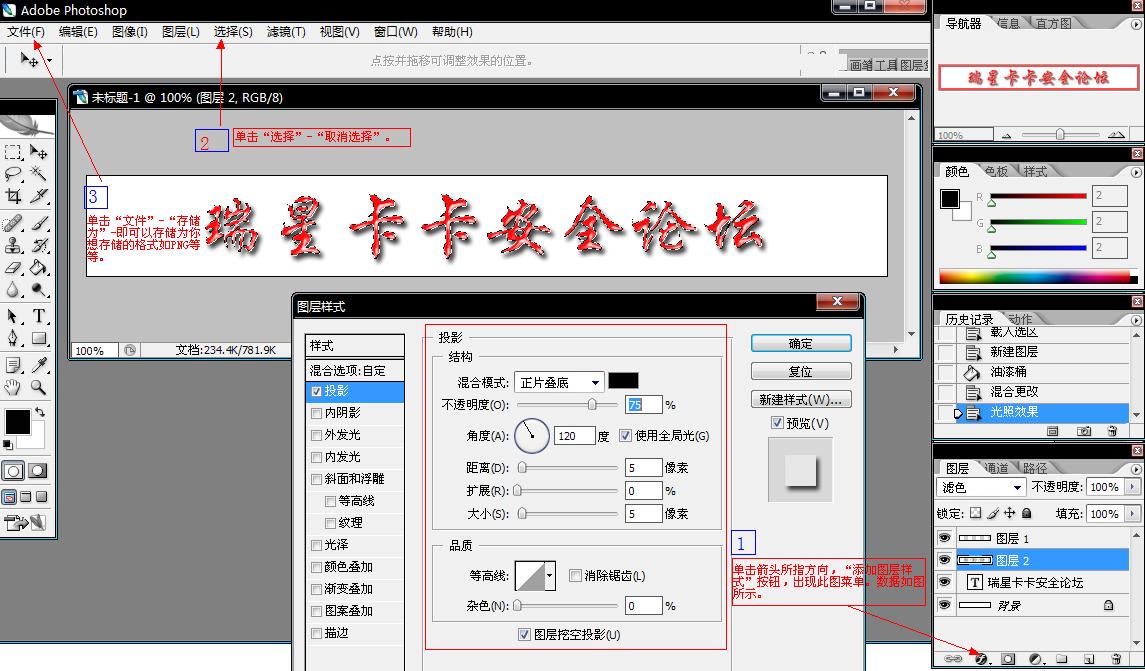Select the Healing Brush tool
The height and width of the screenshot is (671, 1145).
pyautogui.click(x=12, y=223)
